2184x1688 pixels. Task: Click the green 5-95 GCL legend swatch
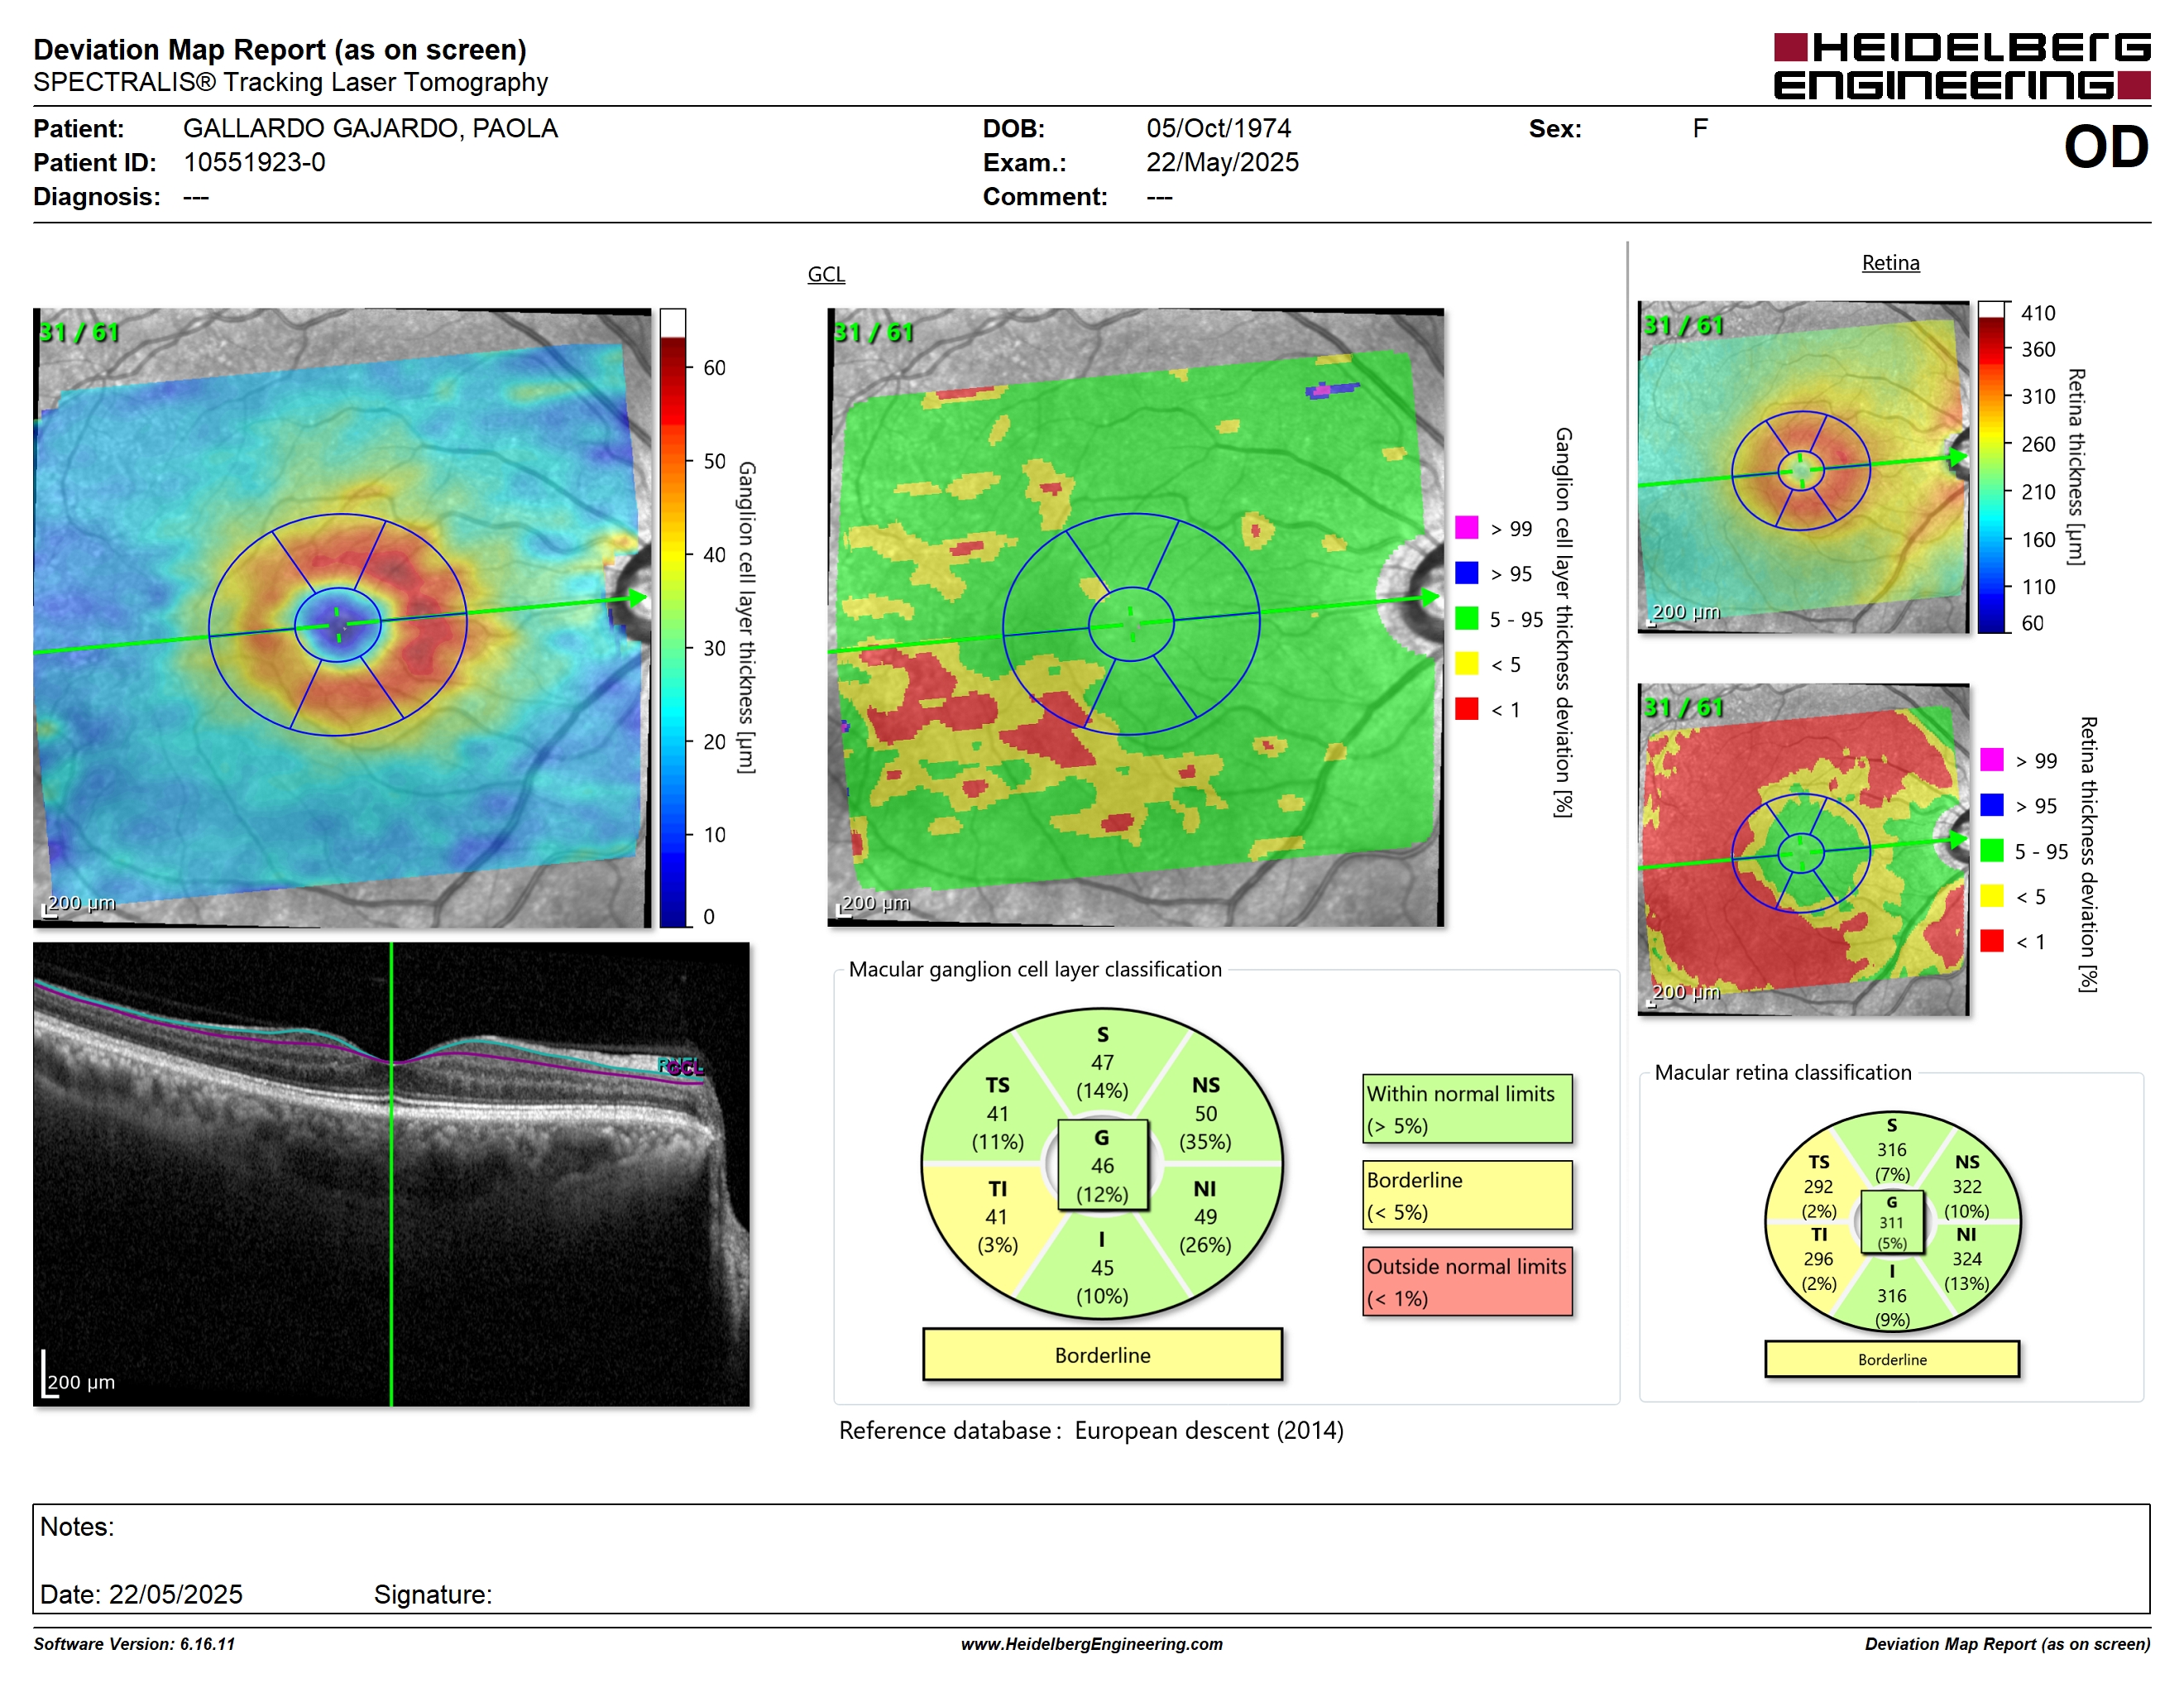(1467, 618)
